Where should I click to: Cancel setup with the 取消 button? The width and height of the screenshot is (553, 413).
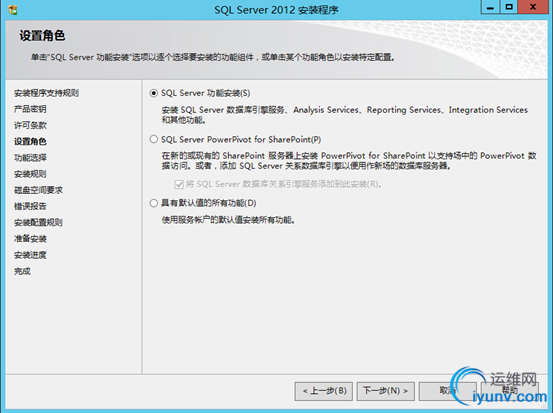pyautogui.click(x=448, y=391)
